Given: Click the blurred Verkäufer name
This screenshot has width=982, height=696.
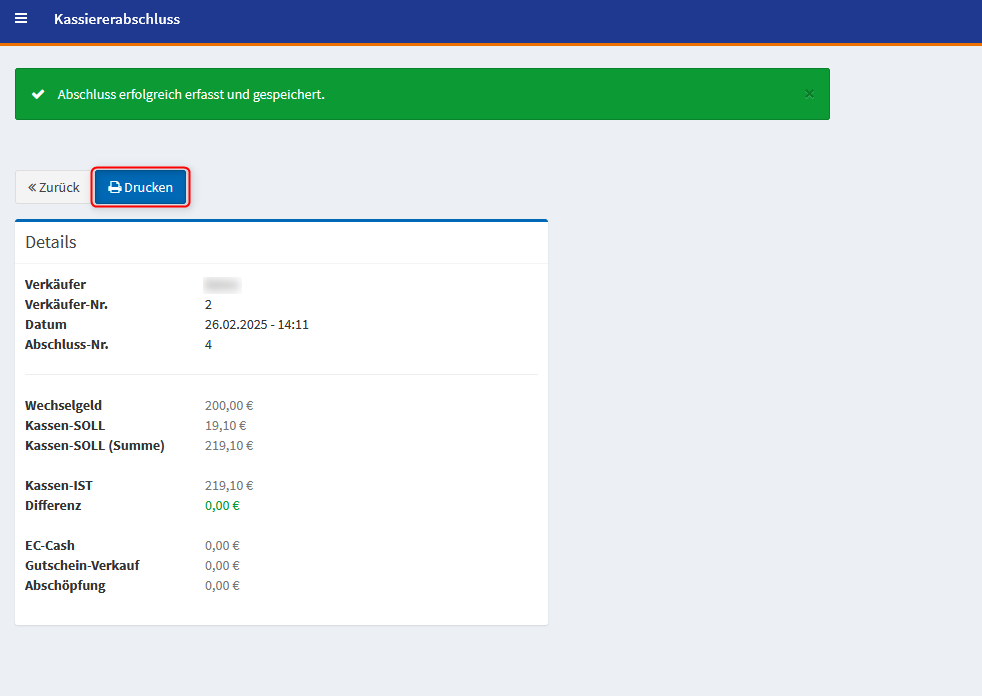Looking at the screenshot, I should [222, 285].
